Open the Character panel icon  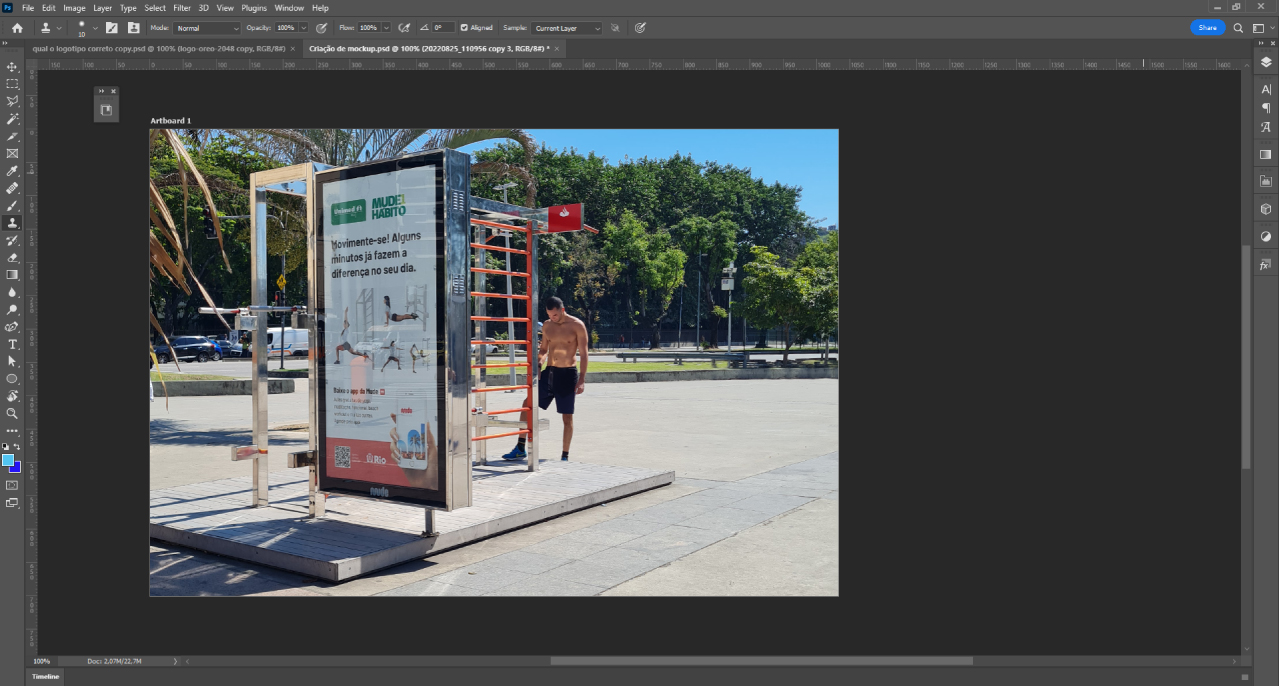1265,89
